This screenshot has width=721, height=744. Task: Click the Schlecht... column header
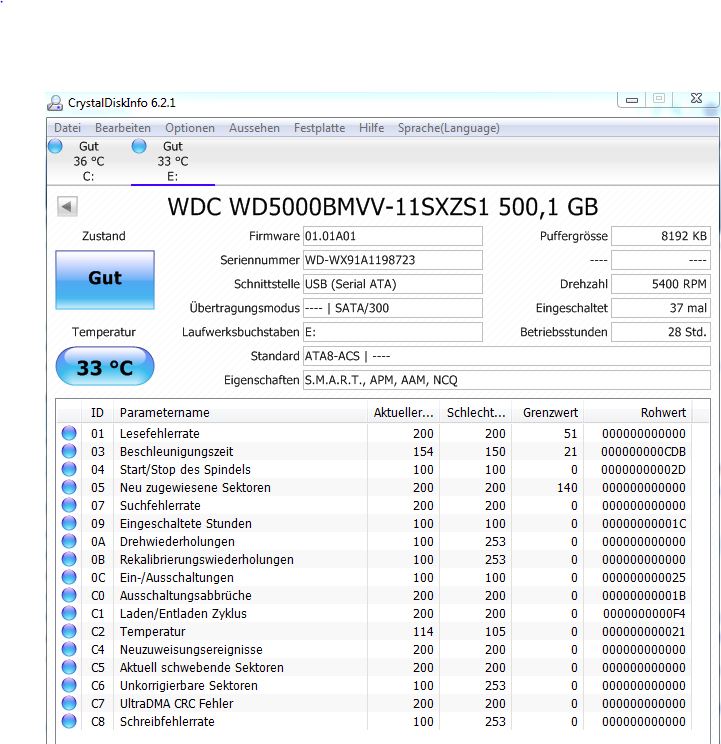coord(476,413)
